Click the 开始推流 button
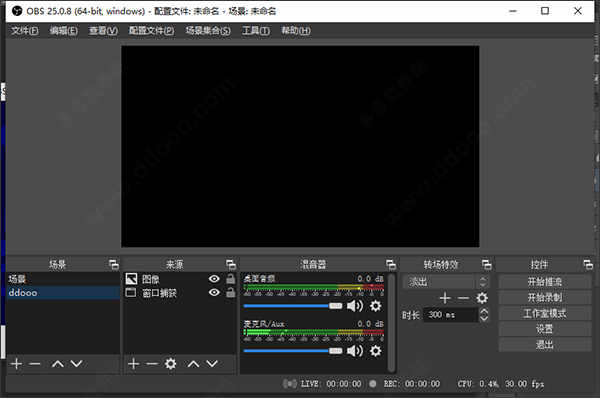Viewport: 600px width, 398px height. [x=545, y=282]
